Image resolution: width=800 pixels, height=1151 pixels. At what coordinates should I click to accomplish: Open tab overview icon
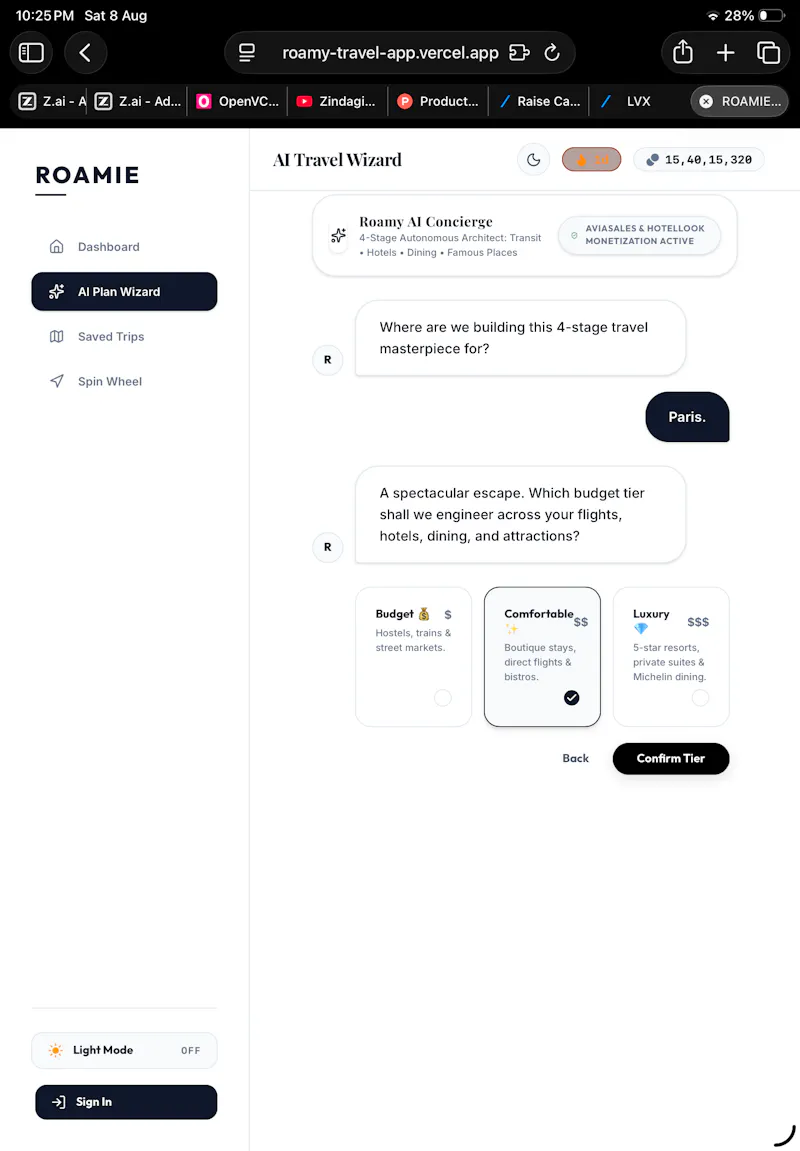768,53
